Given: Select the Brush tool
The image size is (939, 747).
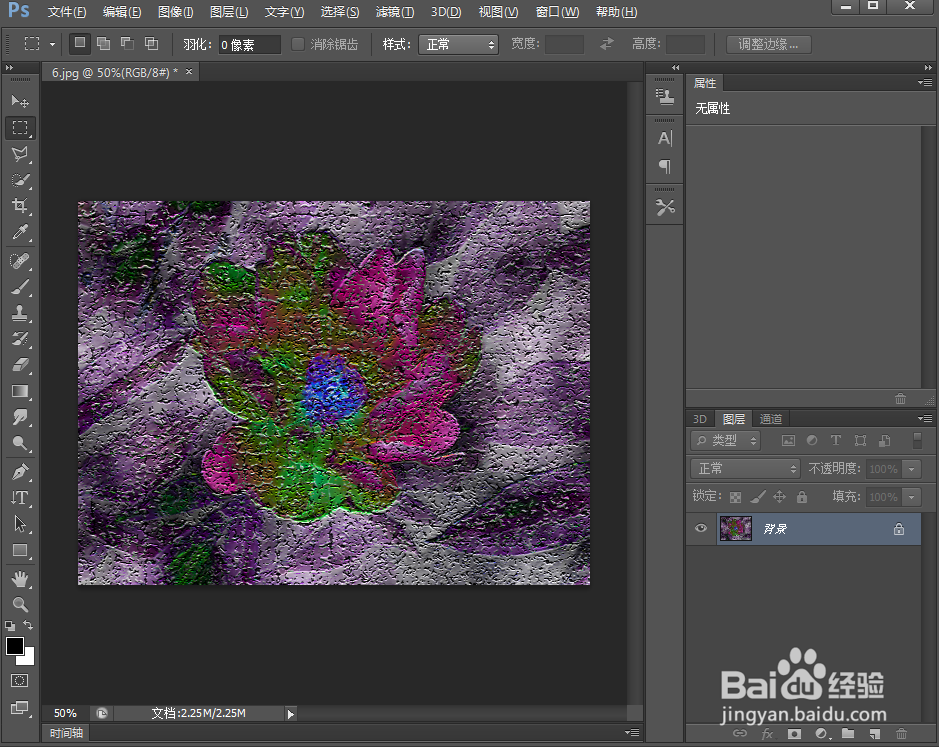Looking at the screenshot, I should [20, 288].
